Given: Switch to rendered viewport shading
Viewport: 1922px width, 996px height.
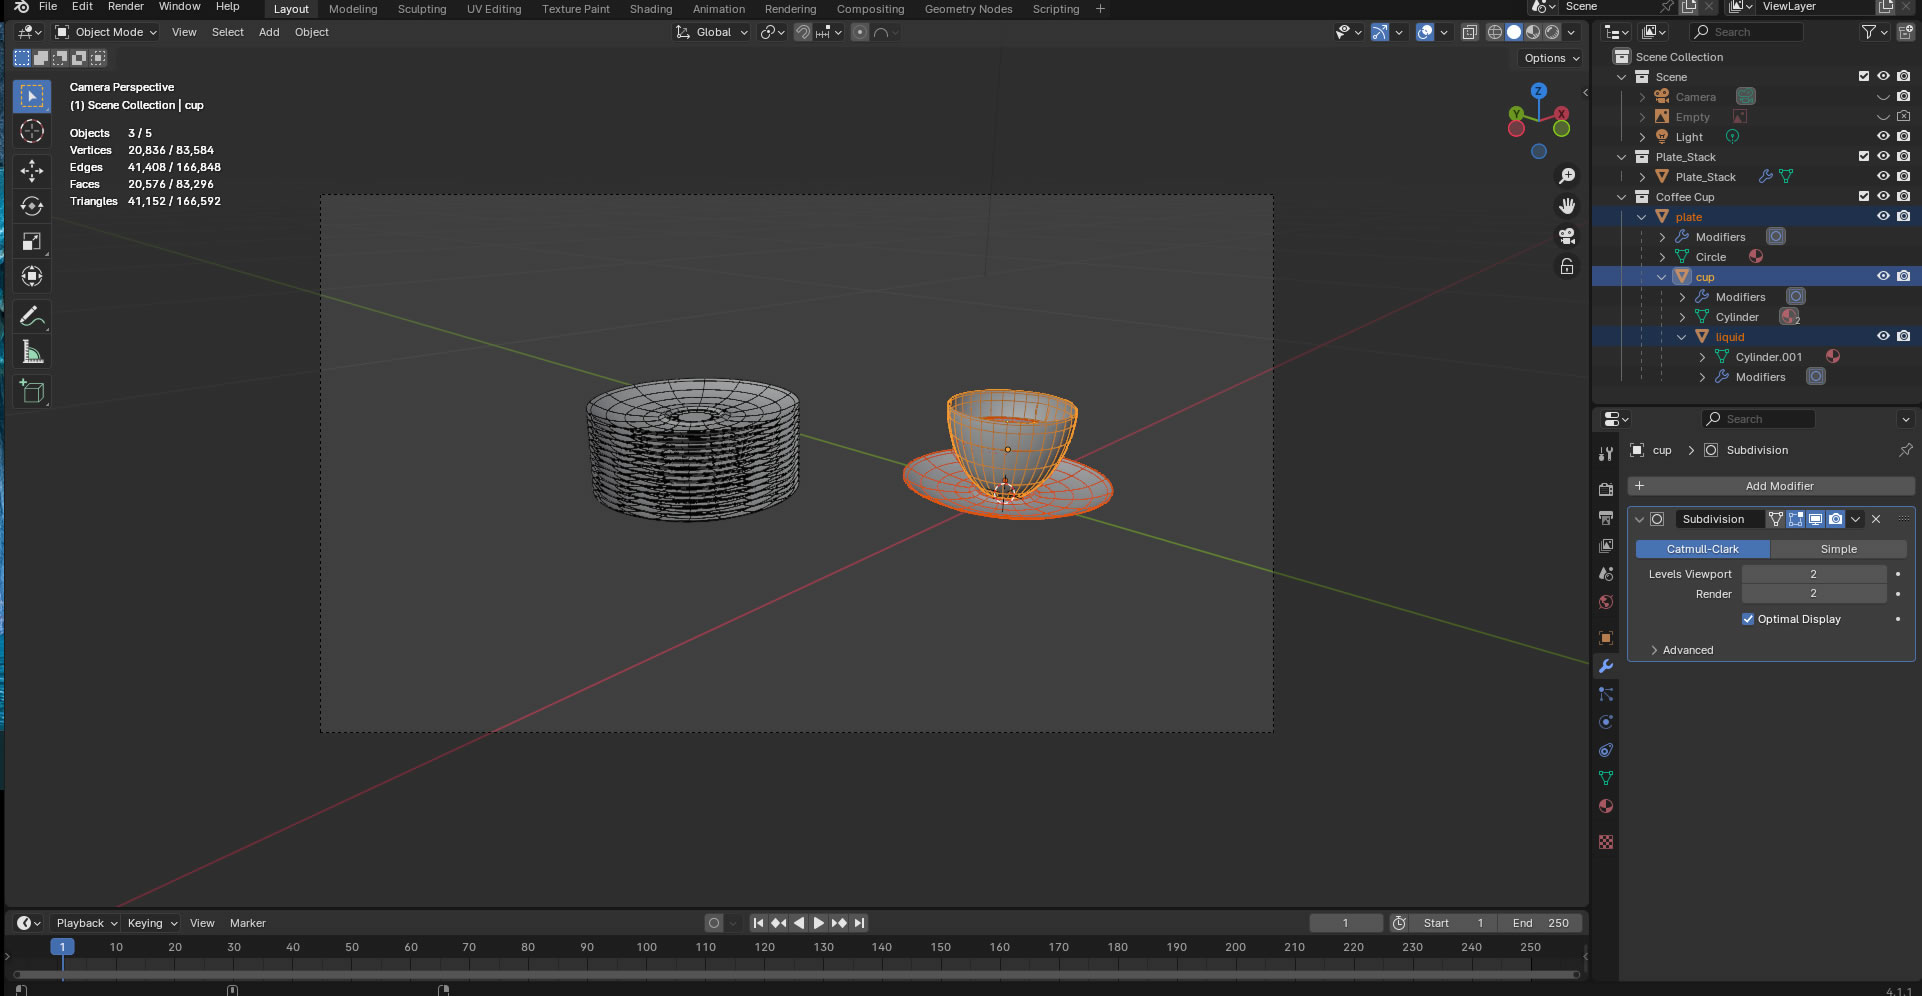Looking at the screenshot, I should point(1552,32).
